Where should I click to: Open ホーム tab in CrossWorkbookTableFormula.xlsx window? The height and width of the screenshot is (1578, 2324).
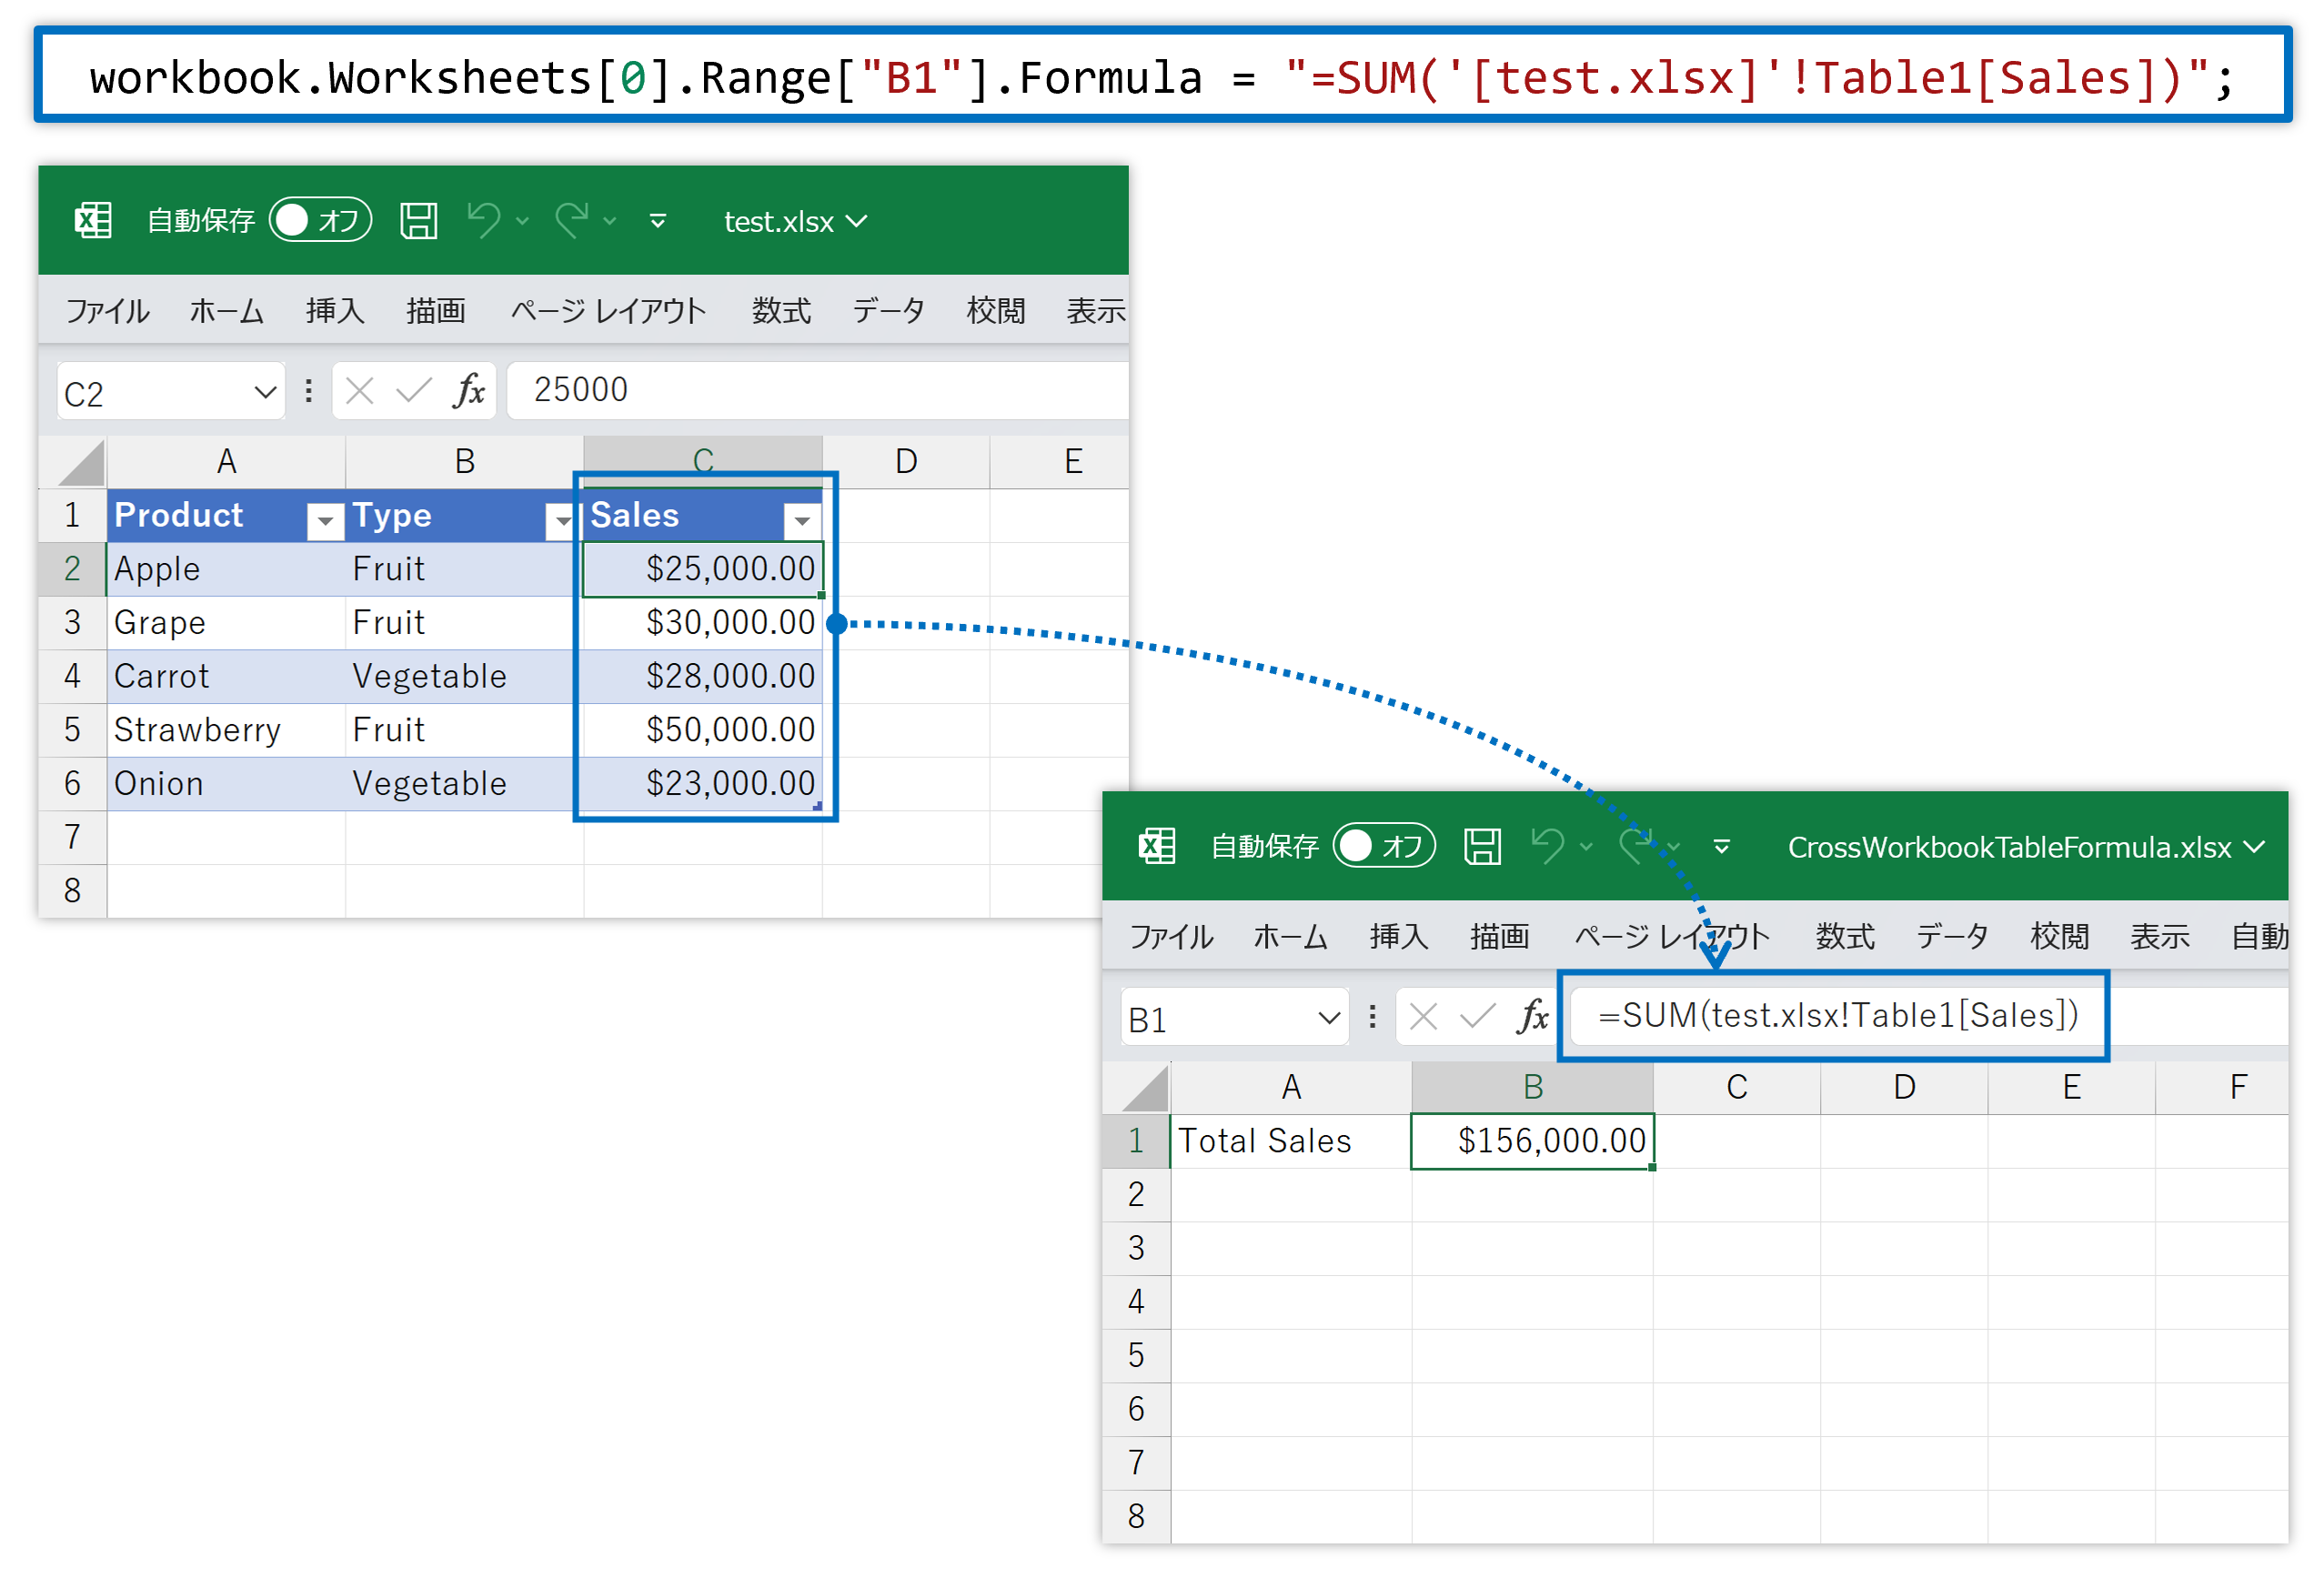(x=1291, y=937)
